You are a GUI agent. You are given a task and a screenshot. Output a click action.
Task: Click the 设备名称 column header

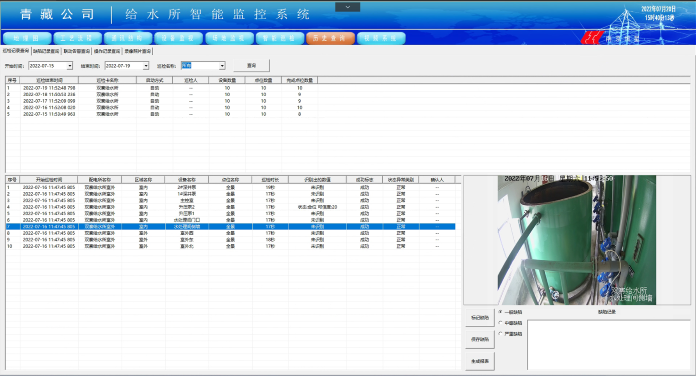(x=186, y=180)
